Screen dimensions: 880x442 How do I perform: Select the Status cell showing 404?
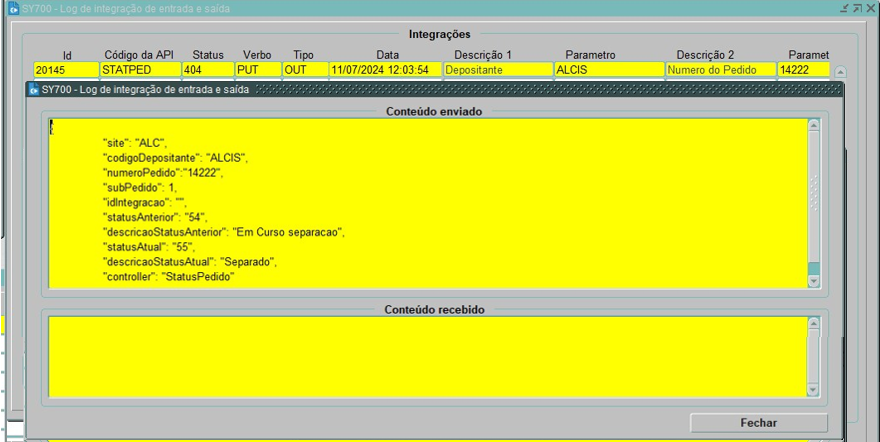pos(208,70)
